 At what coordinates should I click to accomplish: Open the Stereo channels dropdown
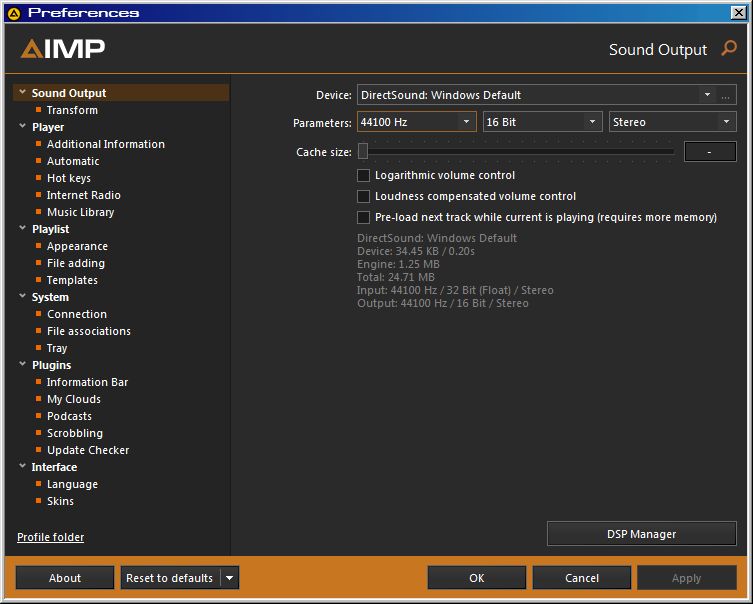point(727,122)
